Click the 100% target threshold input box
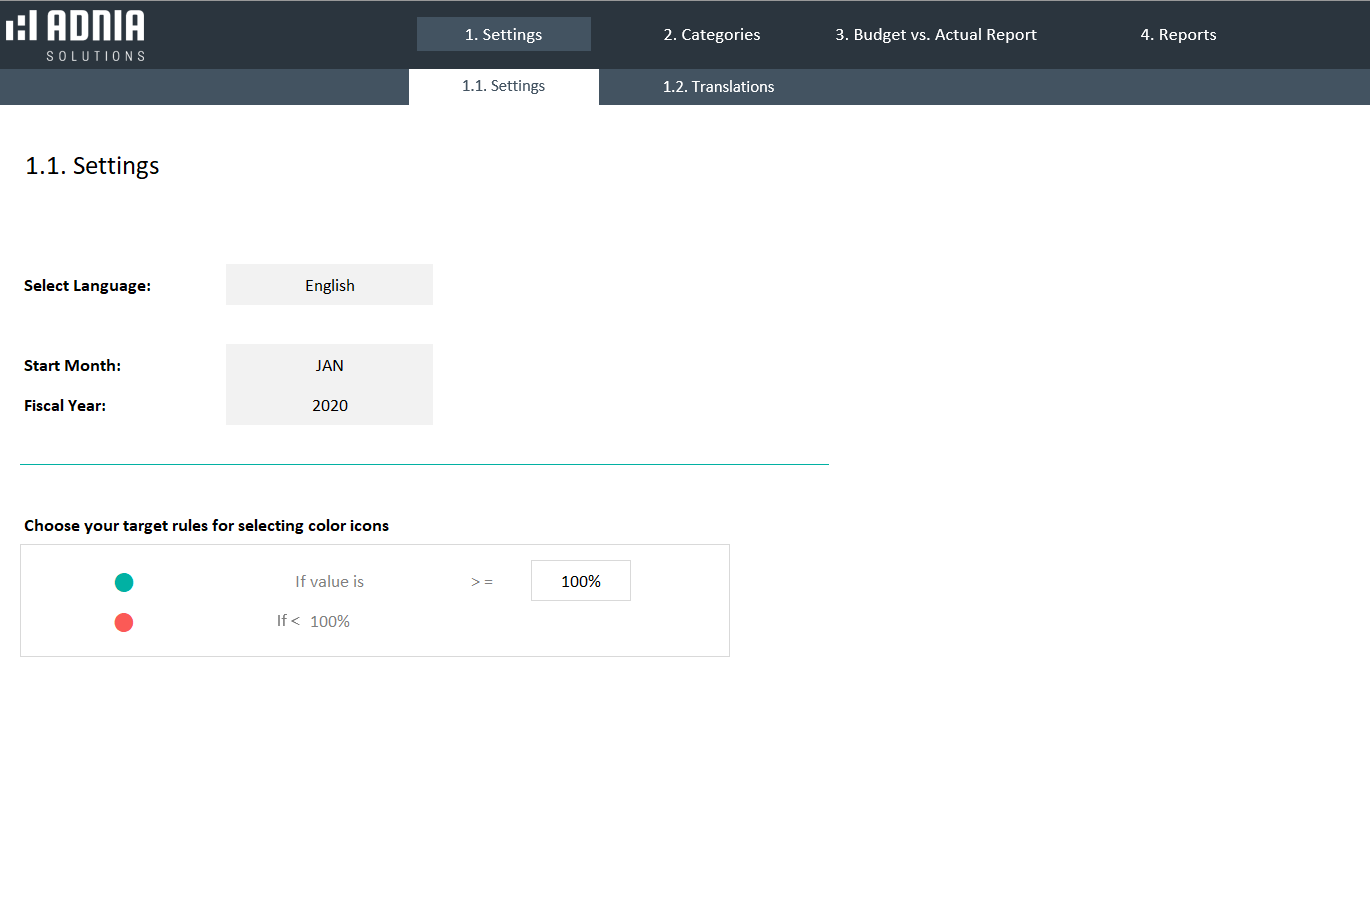 (580, 581)
